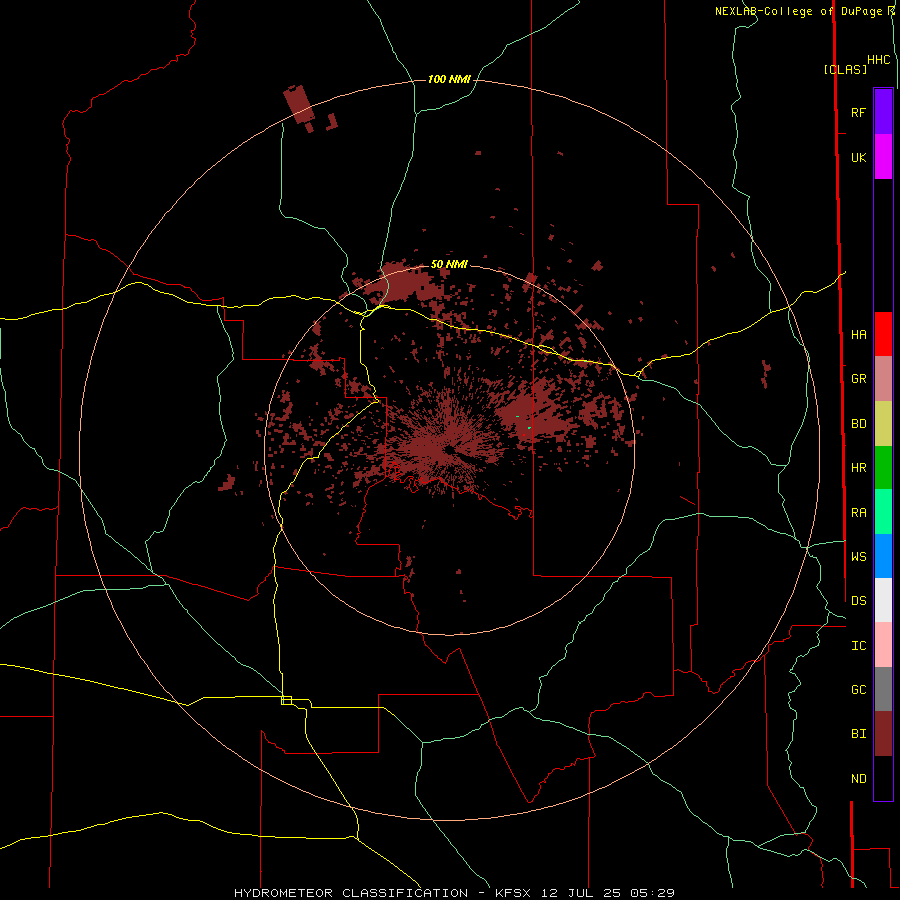Click the 05:29 timestamp
The image size is (900, 900).
[652, 893]
